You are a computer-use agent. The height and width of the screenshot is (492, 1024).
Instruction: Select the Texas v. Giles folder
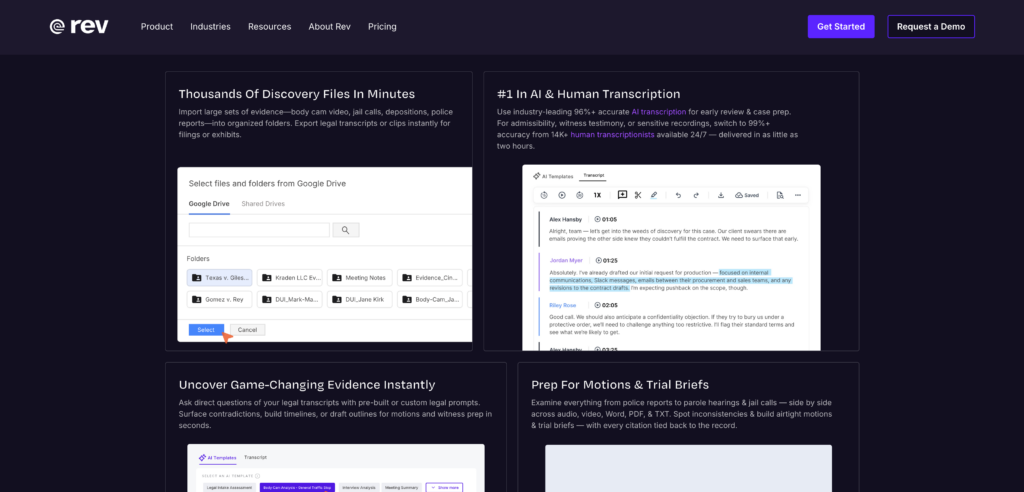coord(219,277)
